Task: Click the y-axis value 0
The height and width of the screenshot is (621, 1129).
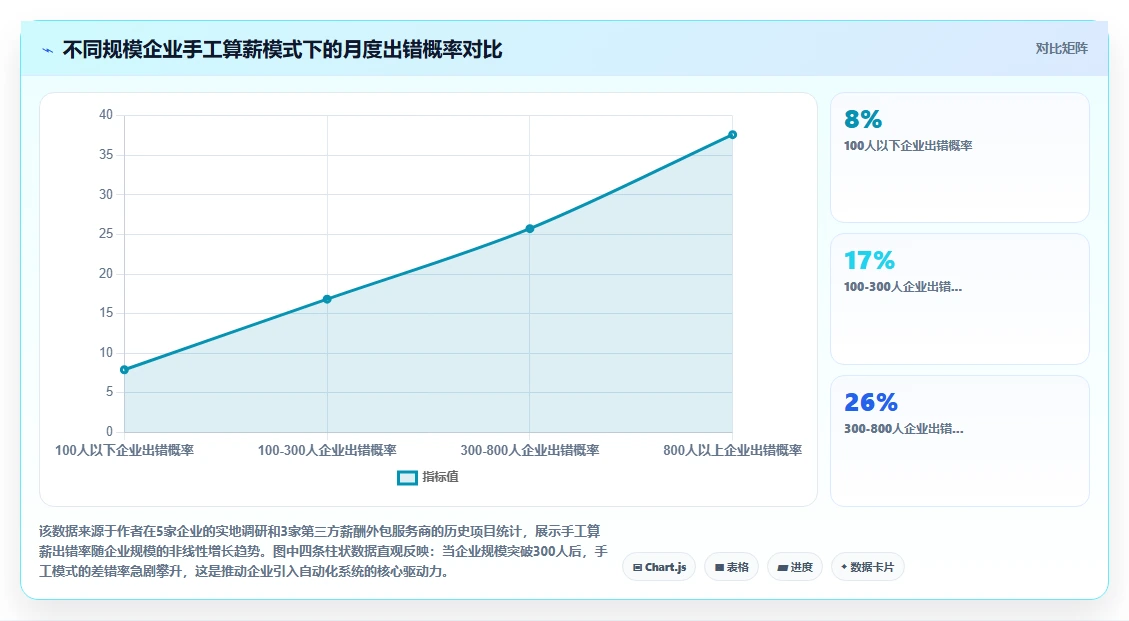Action: pos(109,432)
